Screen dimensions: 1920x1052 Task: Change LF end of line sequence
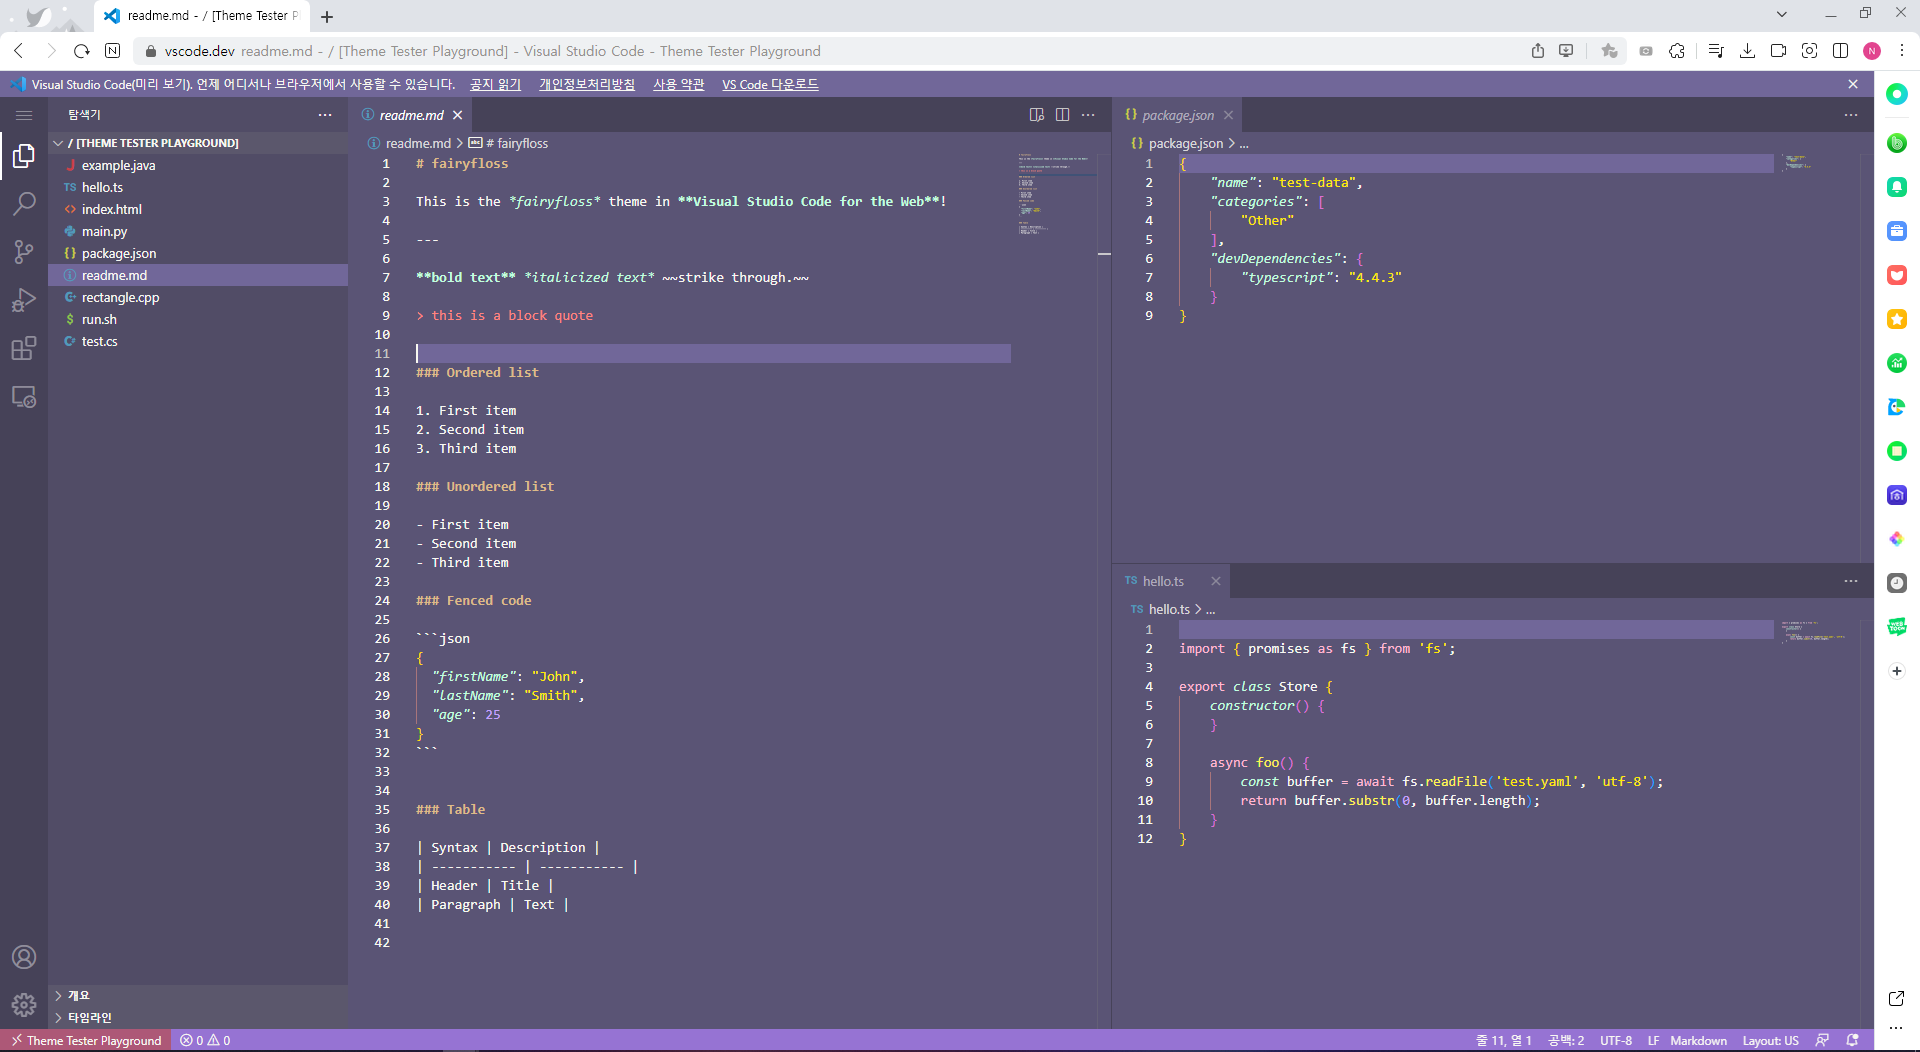tap(1653, 1040)
